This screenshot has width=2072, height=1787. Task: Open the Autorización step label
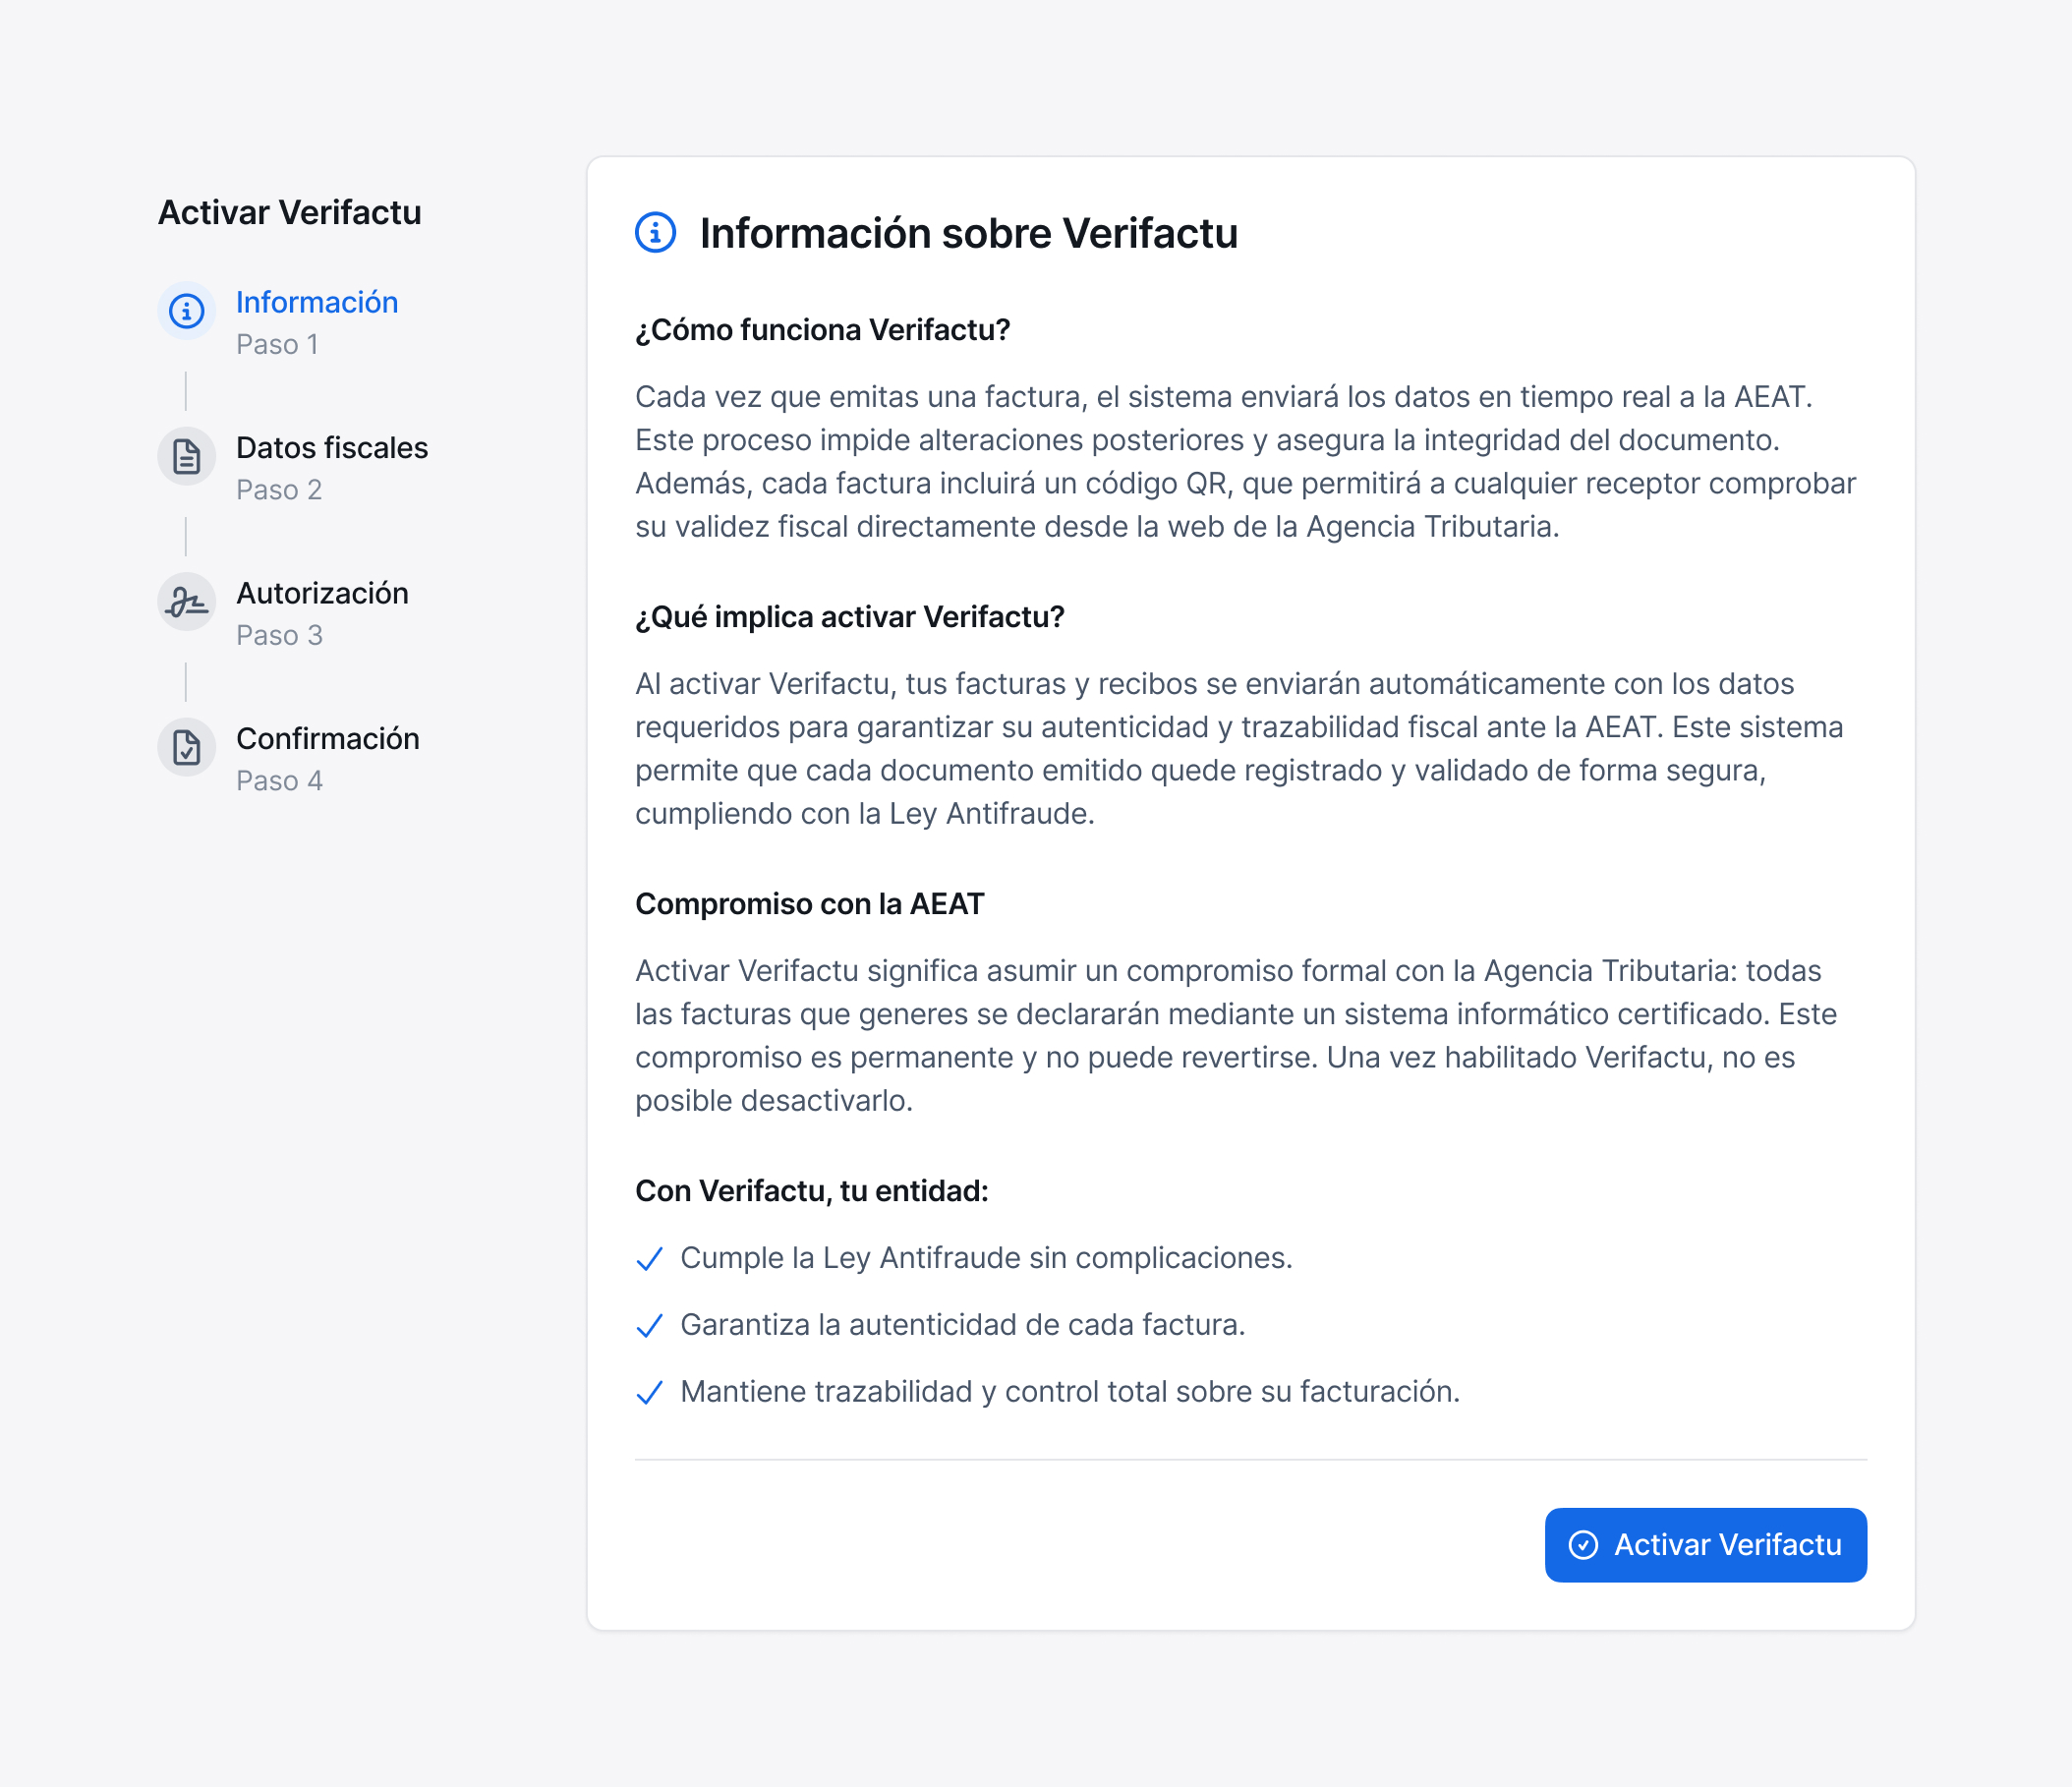coord(322,593)
